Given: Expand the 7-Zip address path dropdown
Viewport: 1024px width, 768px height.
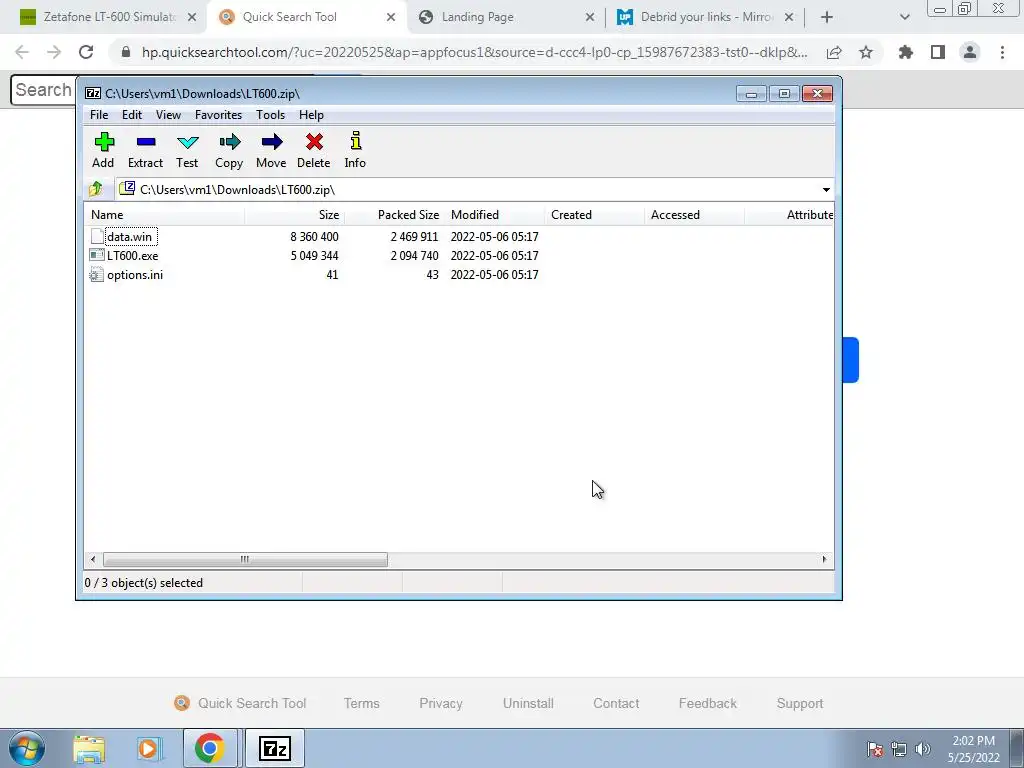Looking at the screenshot, I should [826, 189].
